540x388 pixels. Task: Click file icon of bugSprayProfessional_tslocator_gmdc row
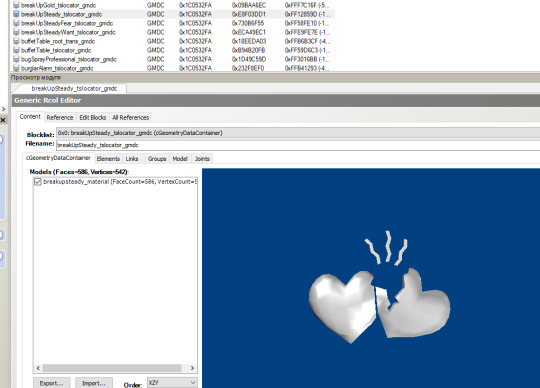(x=16, y=59)
